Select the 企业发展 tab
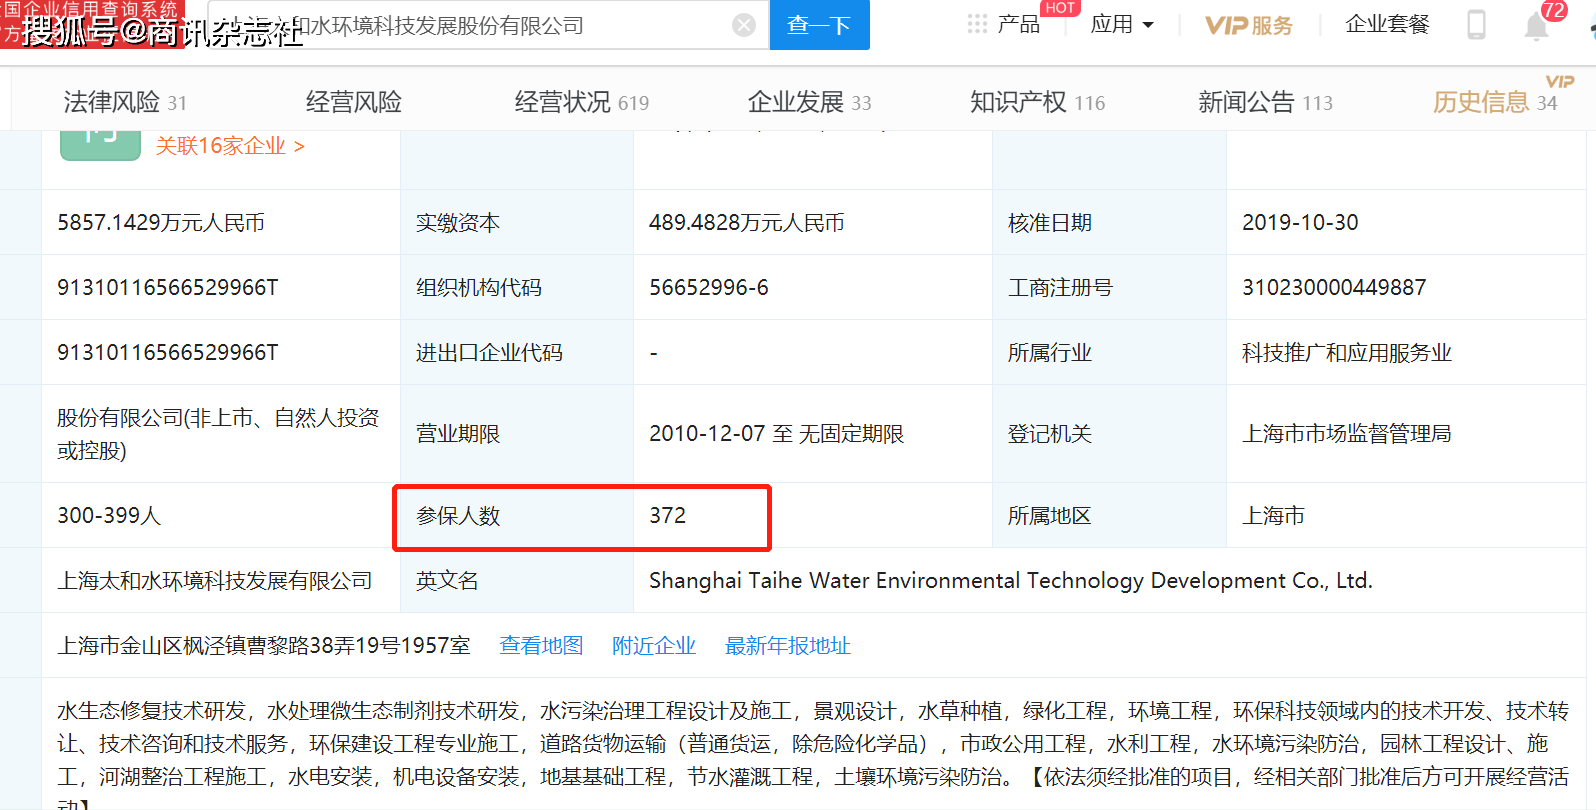The width and height of the screenshot is (1596, 810). pos(809,102)
